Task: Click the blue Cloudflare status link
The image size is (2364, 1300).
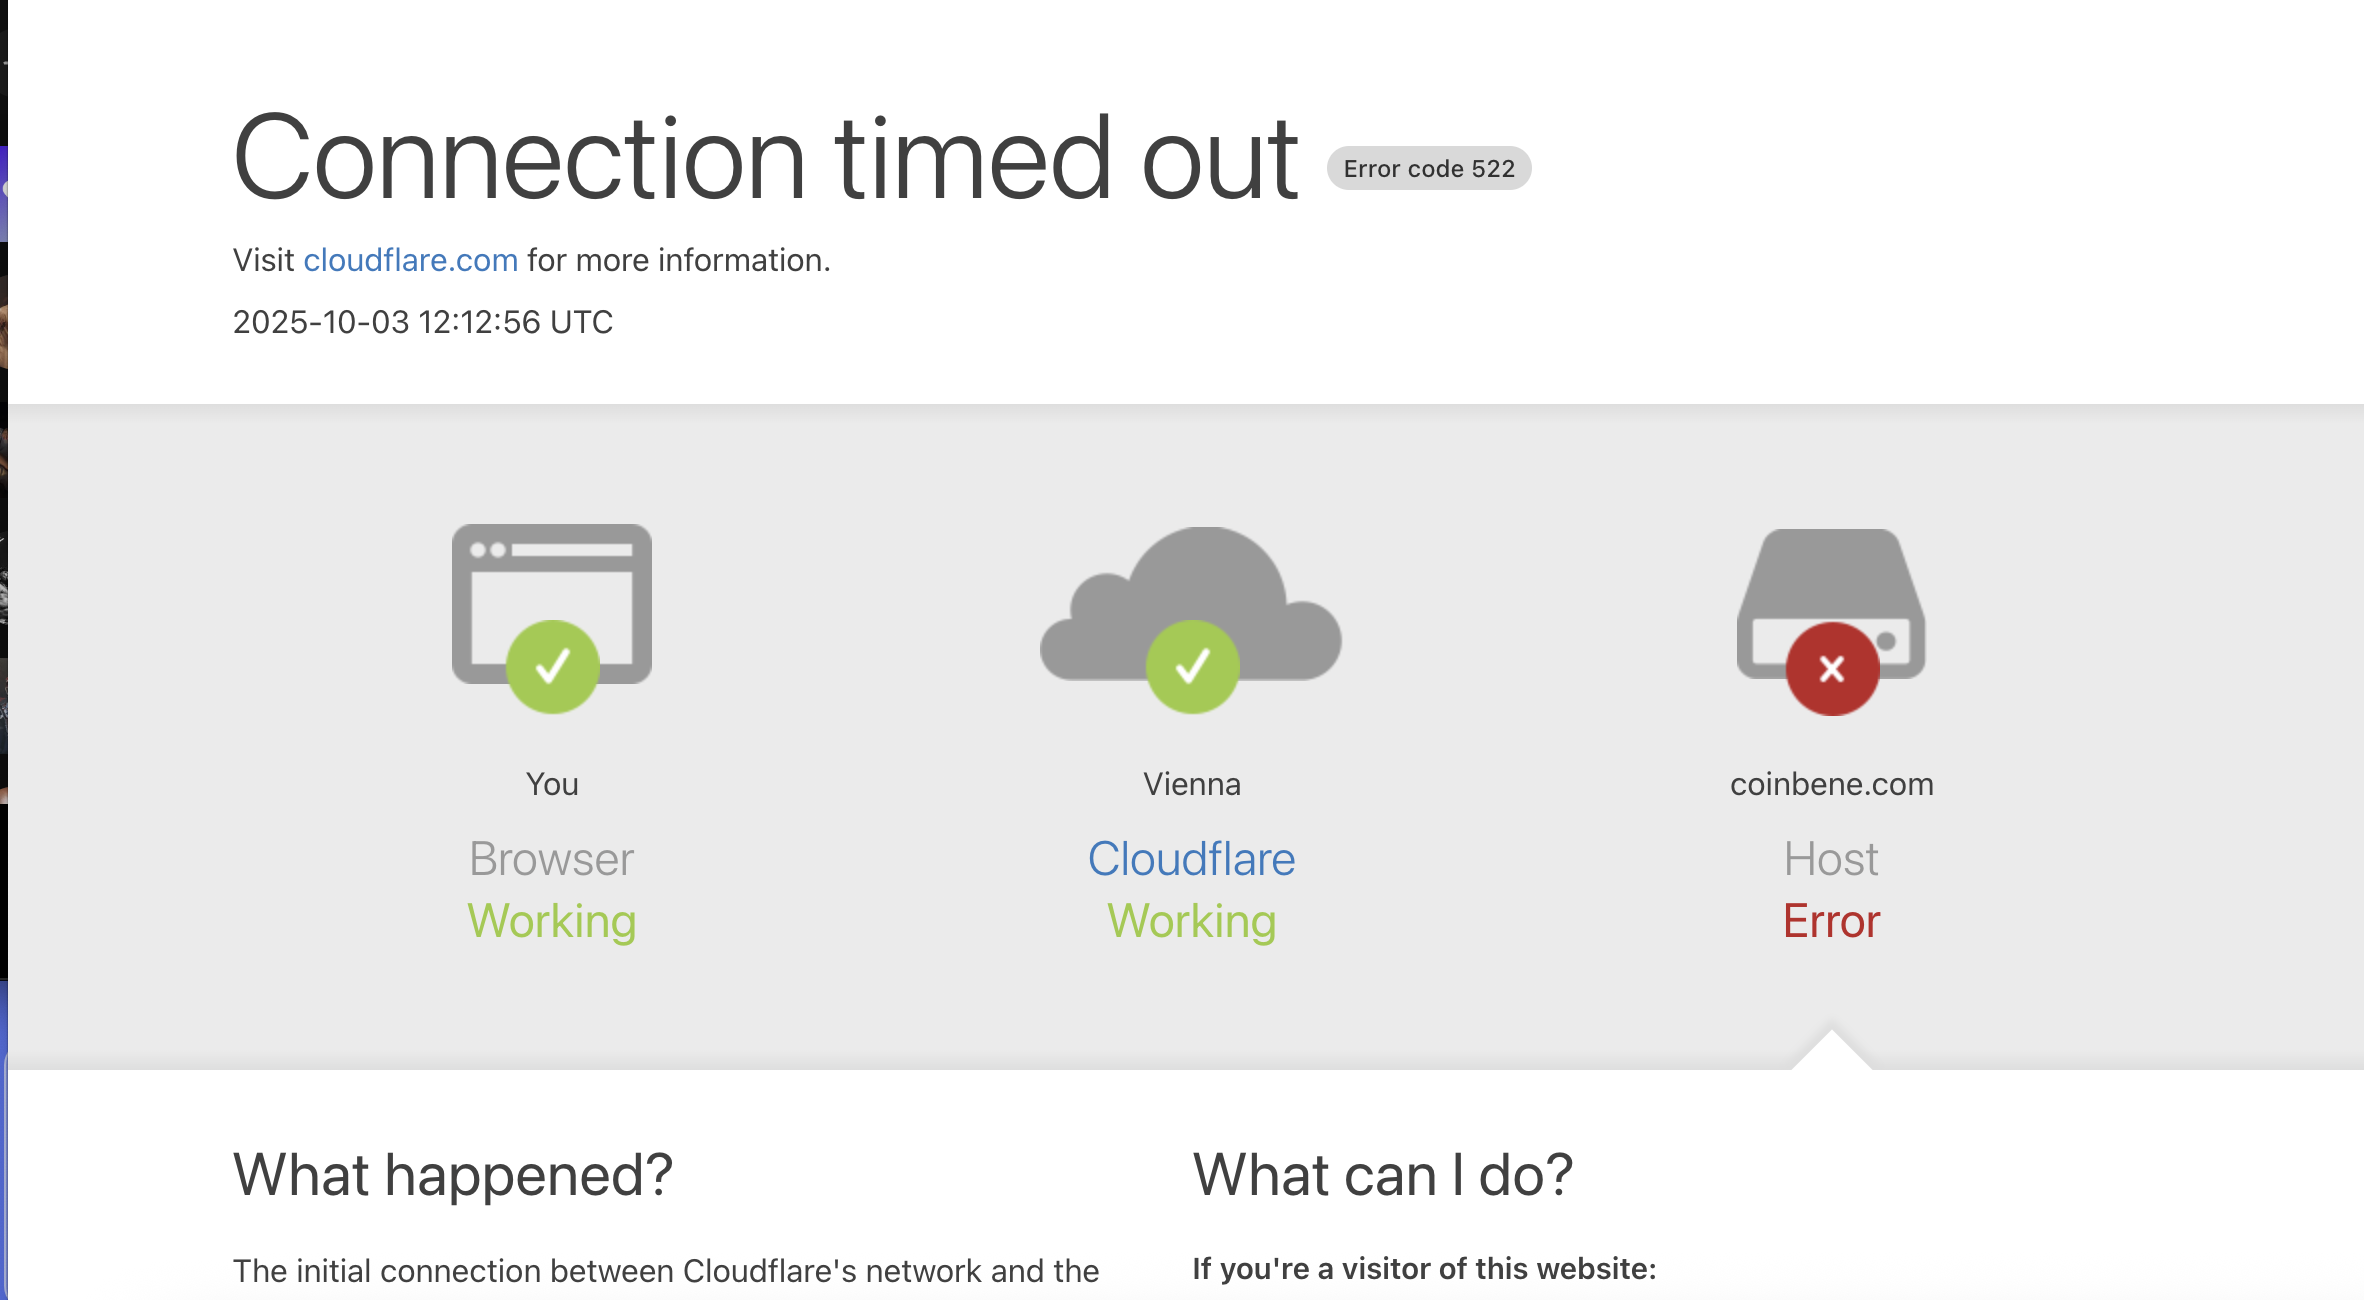Action: click(x=1191, y=859)
